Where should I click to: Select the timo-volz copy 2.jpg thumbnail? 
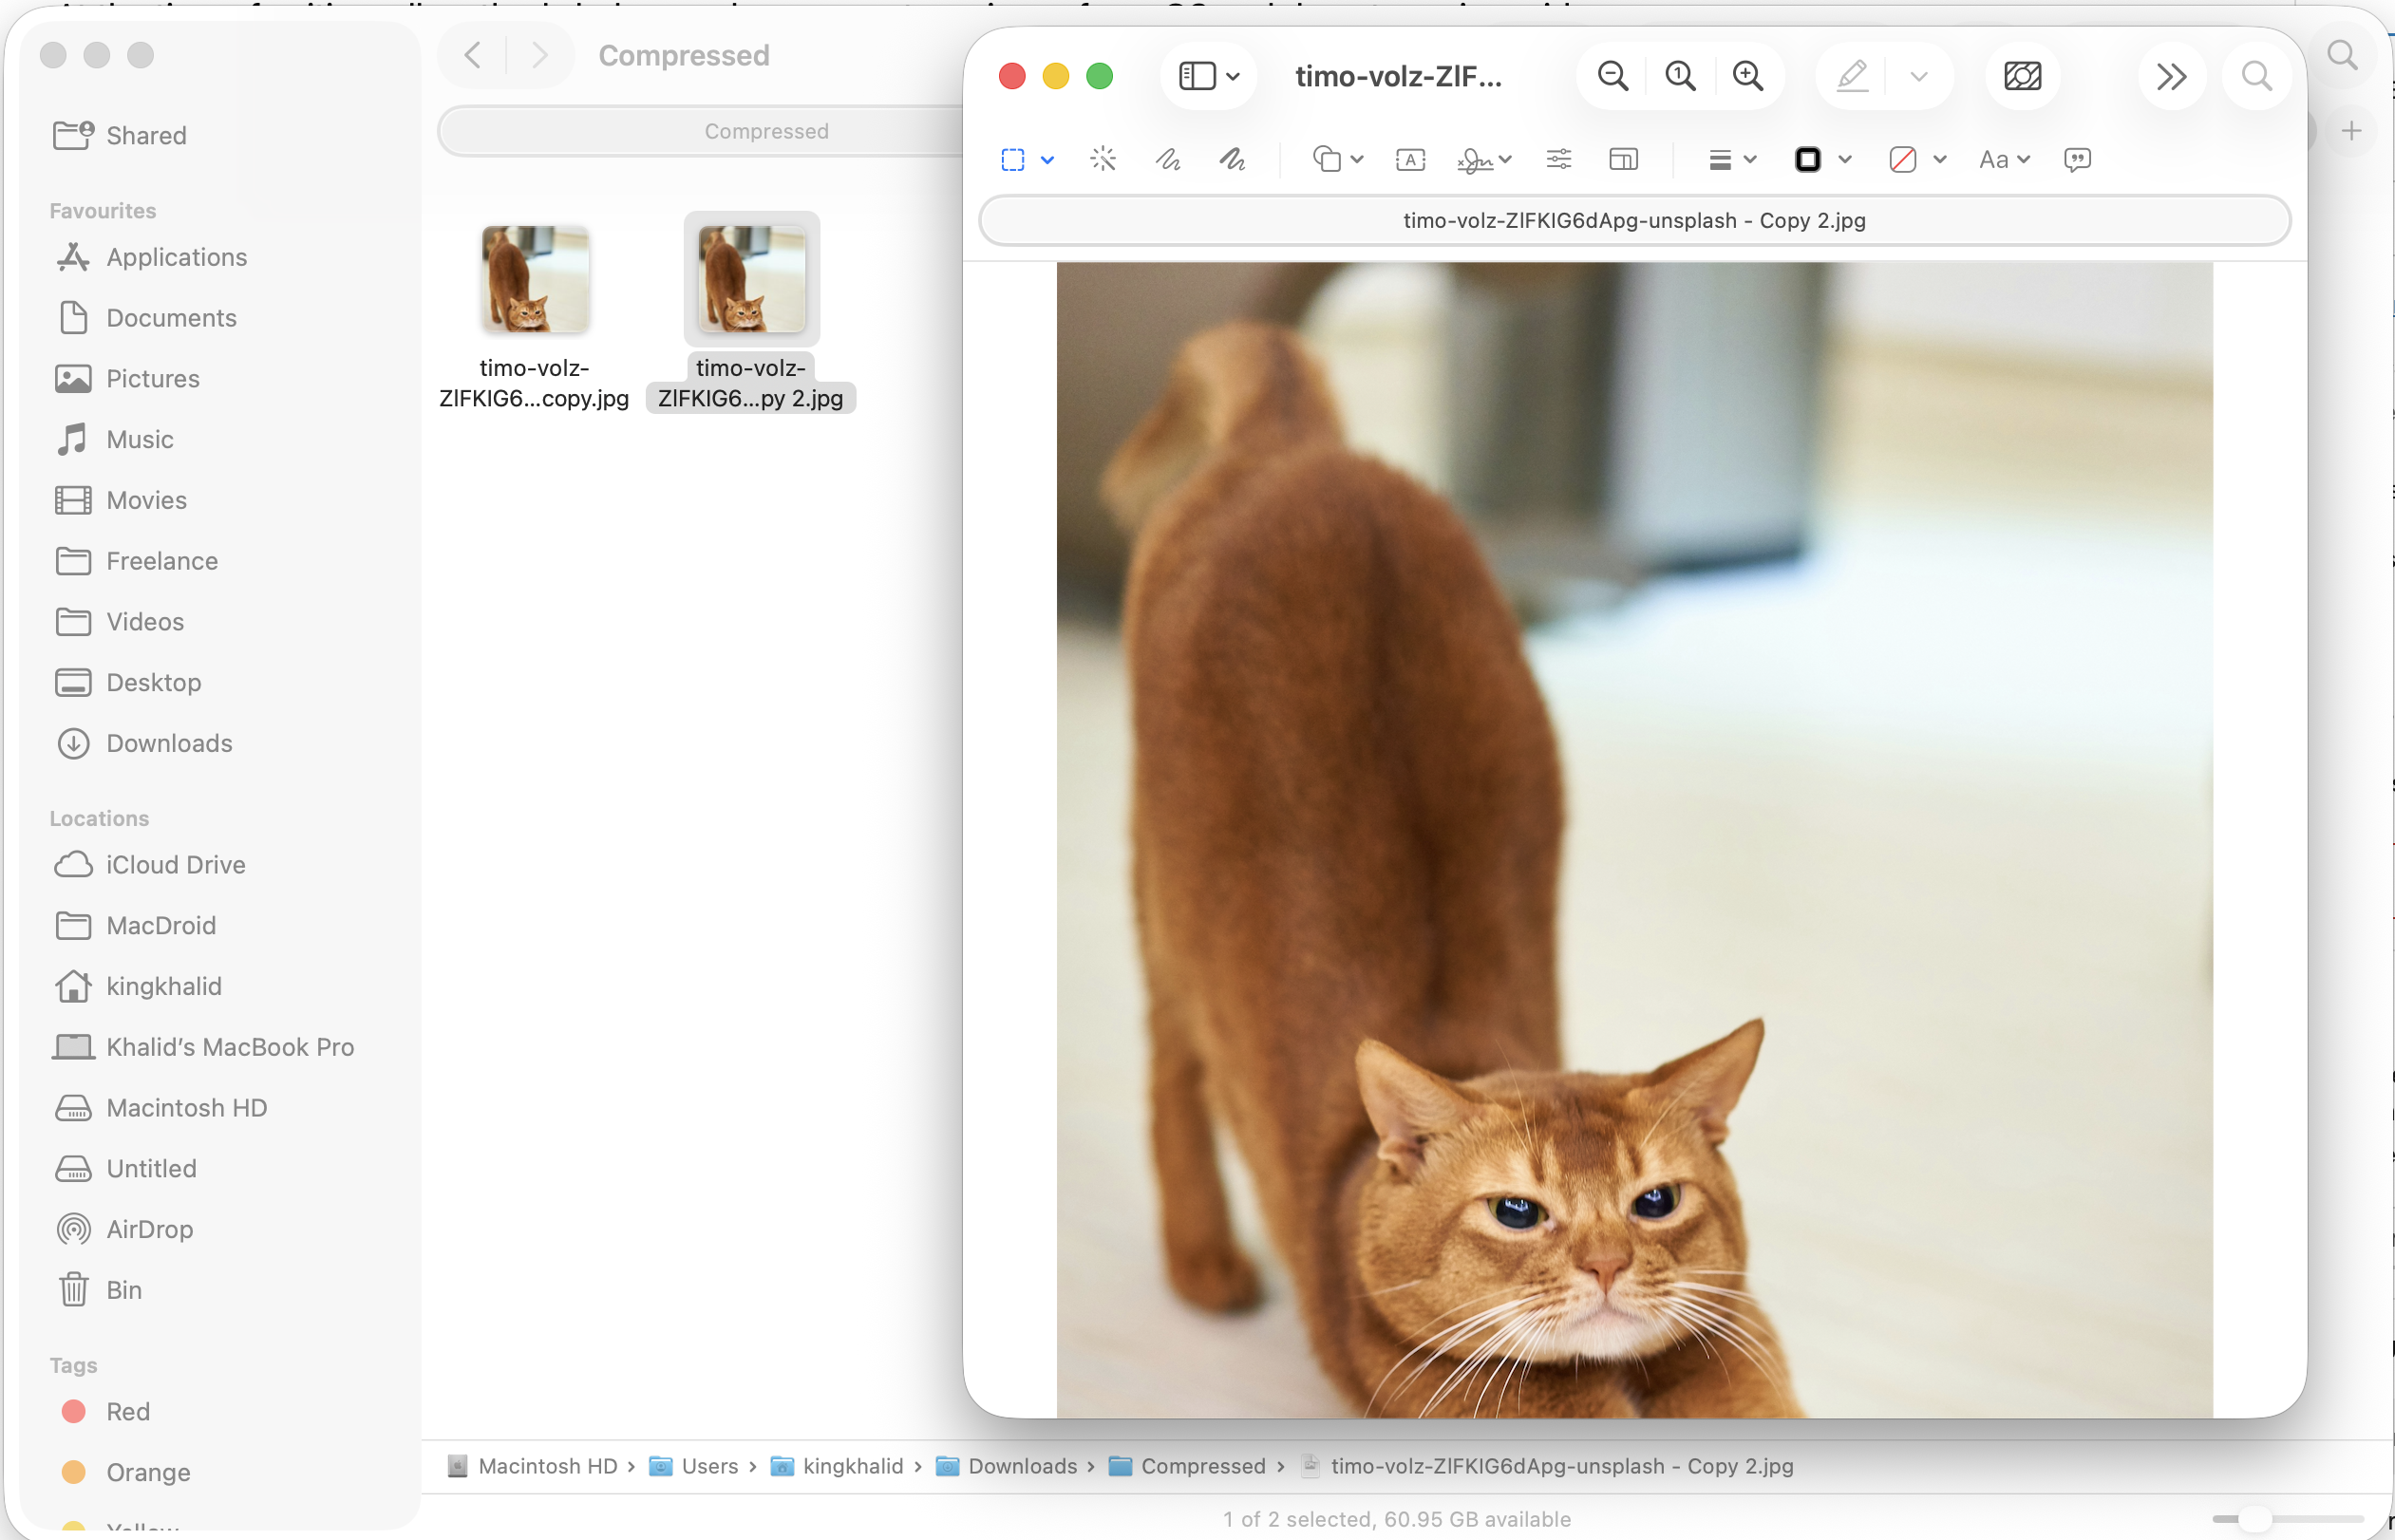(752, 279)
